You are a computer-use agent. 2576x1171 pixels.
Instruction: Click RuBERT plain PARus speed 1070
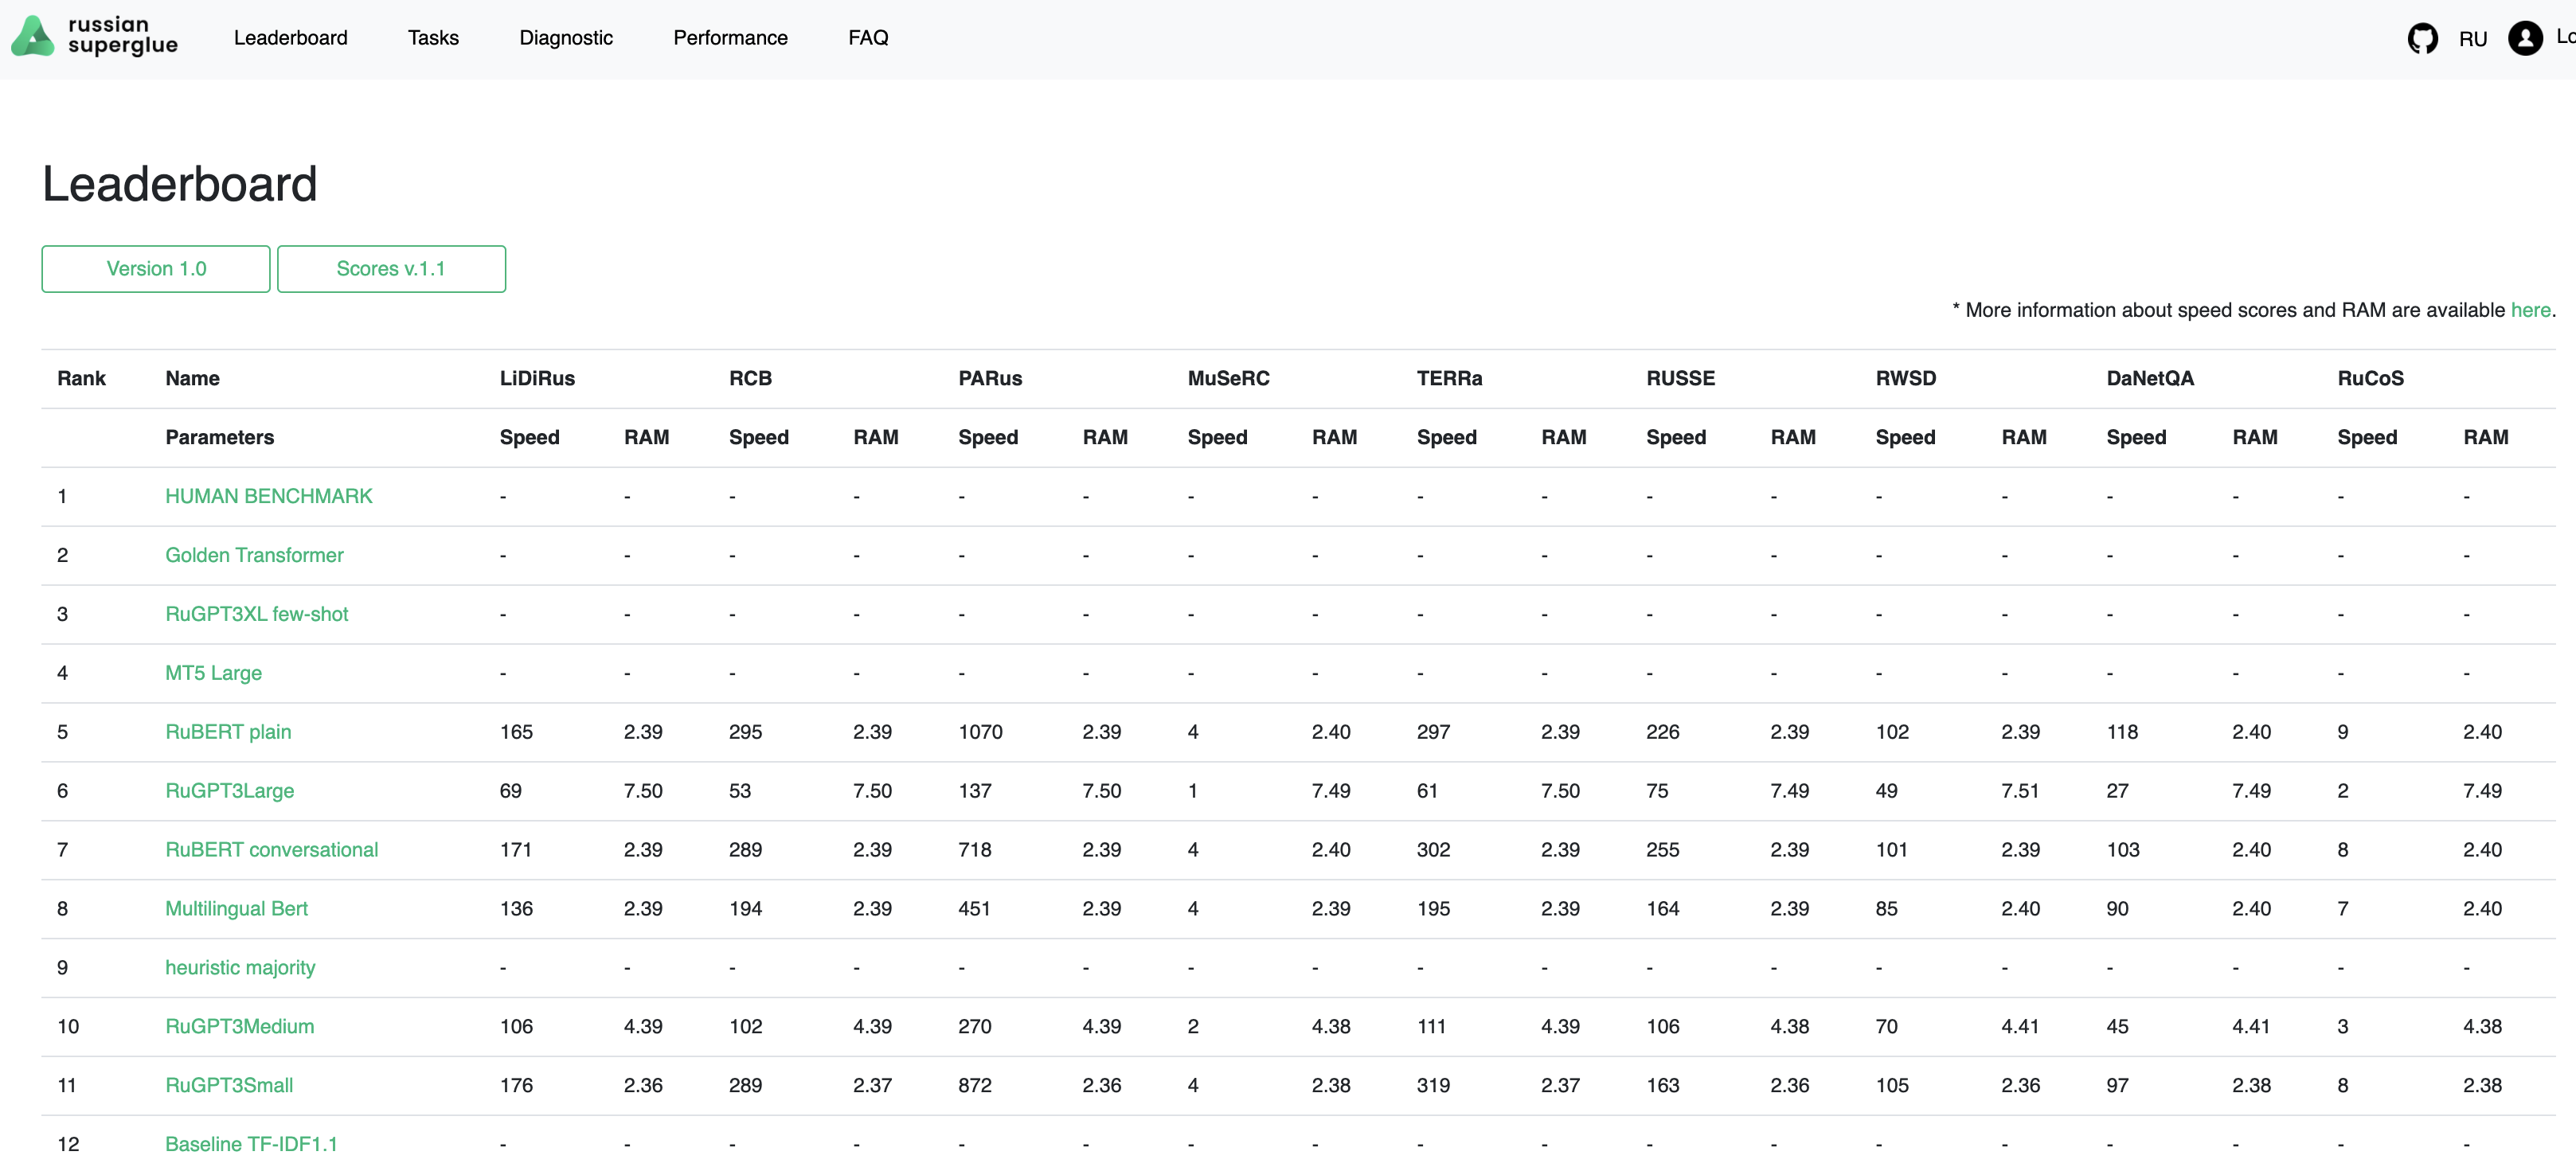tap(980, 732)
